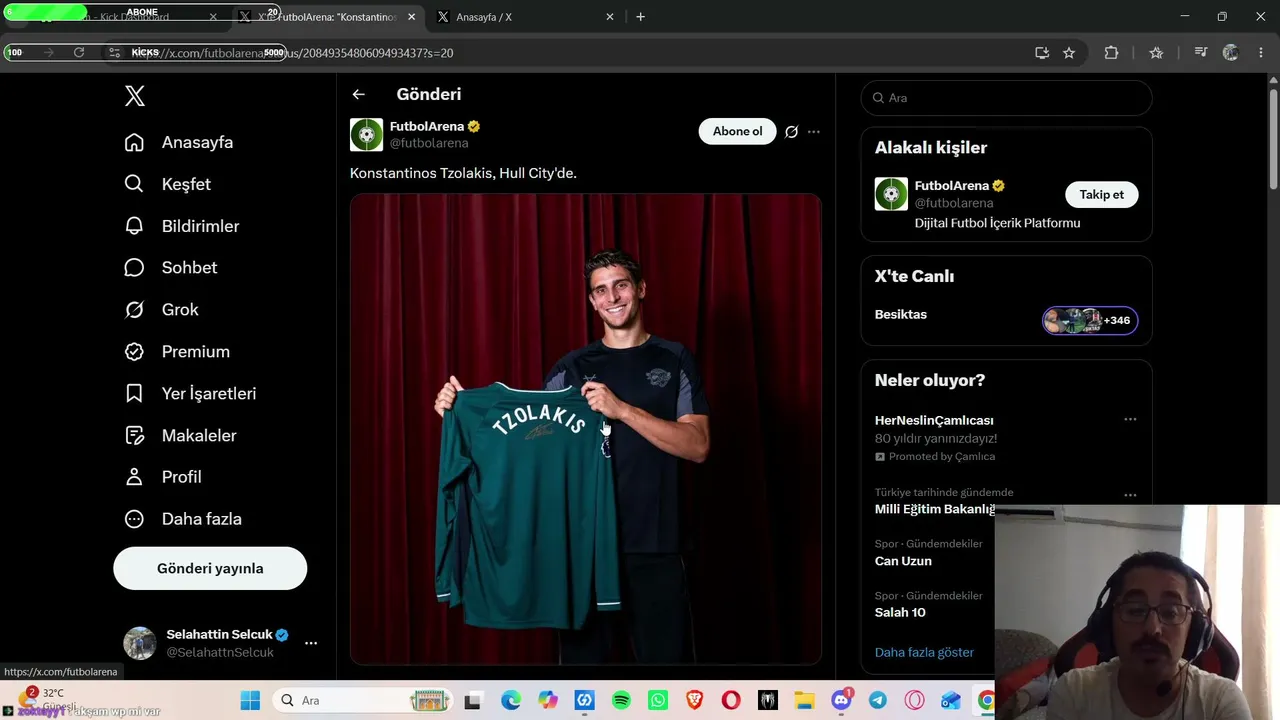The width and height of the screenshot is (1280, 720).
Task: Close the Anasayfa / X tab
Action: coord(610,17)
